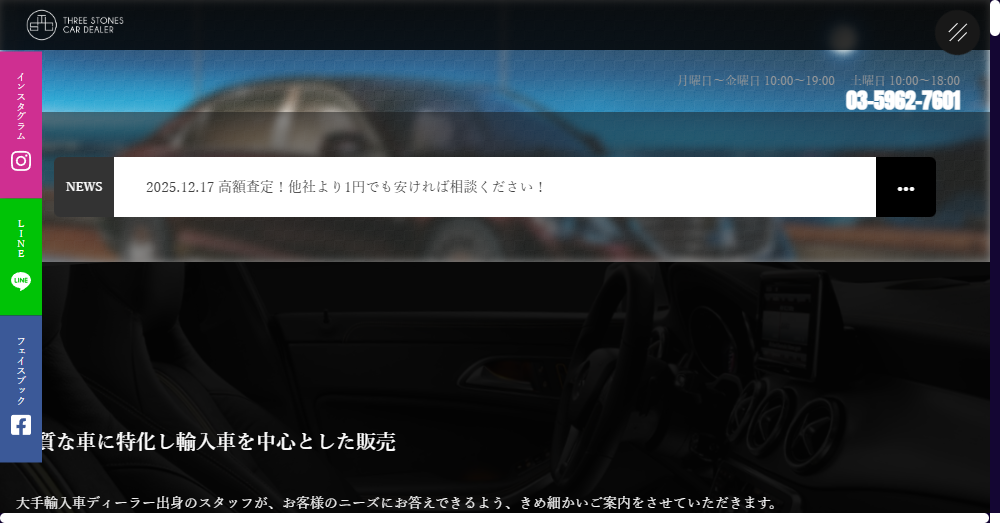Viewport: 1000px width, 523px height.
Task: Click the Three Stones logo emblem
Action: click(42, 25)
